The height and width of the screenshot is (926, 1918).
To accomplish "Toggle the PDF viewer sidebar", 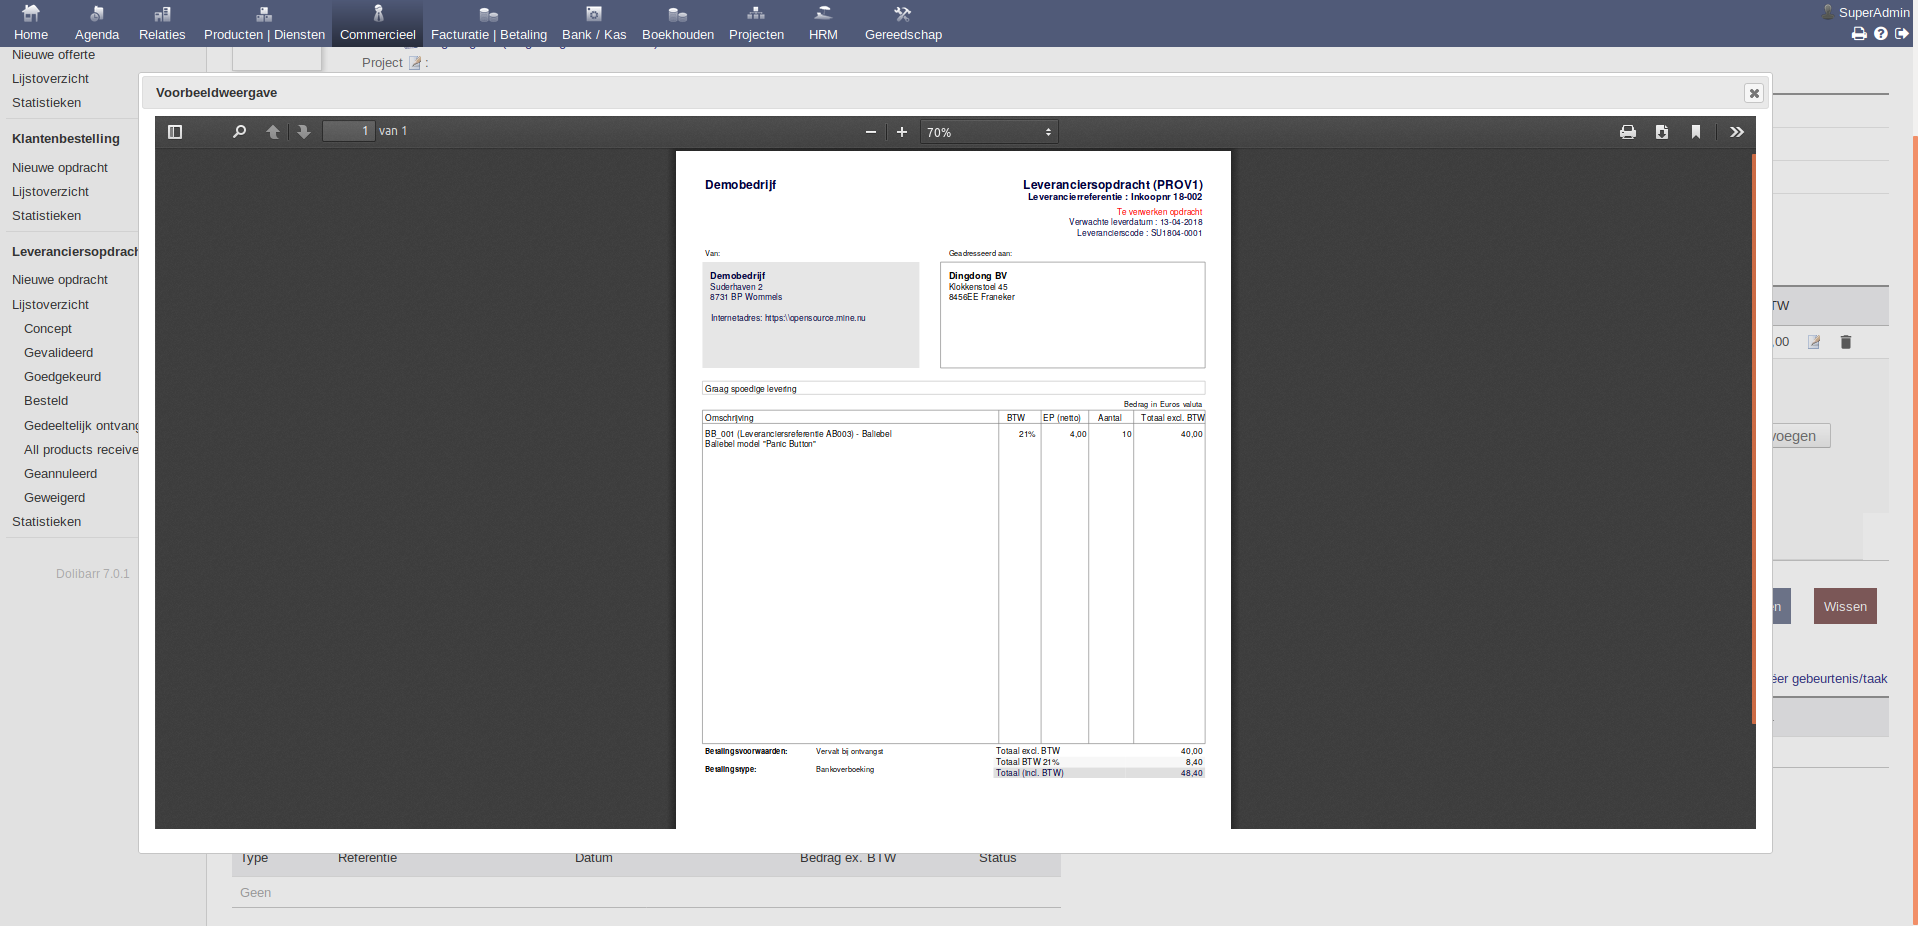I will (x=175, y=132).
